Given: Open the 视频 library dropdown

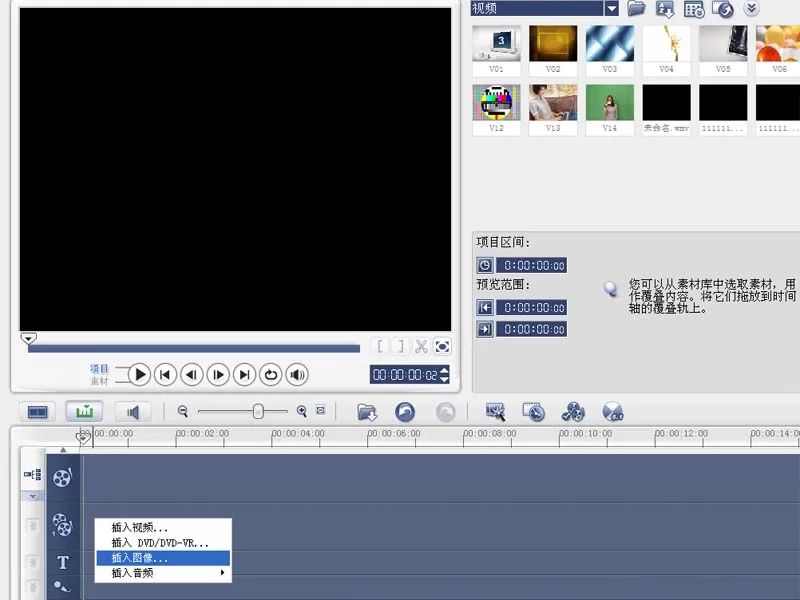Looking at the screenshot, I should 611,8.
